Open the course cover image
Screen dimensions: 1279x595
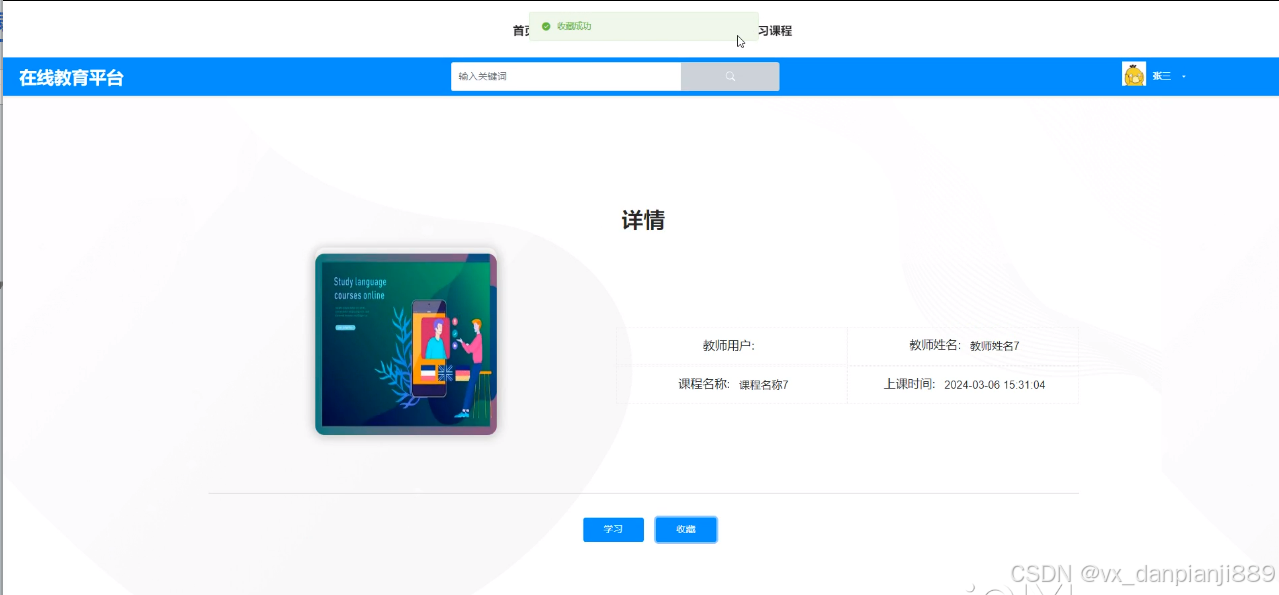pos(406,344)
